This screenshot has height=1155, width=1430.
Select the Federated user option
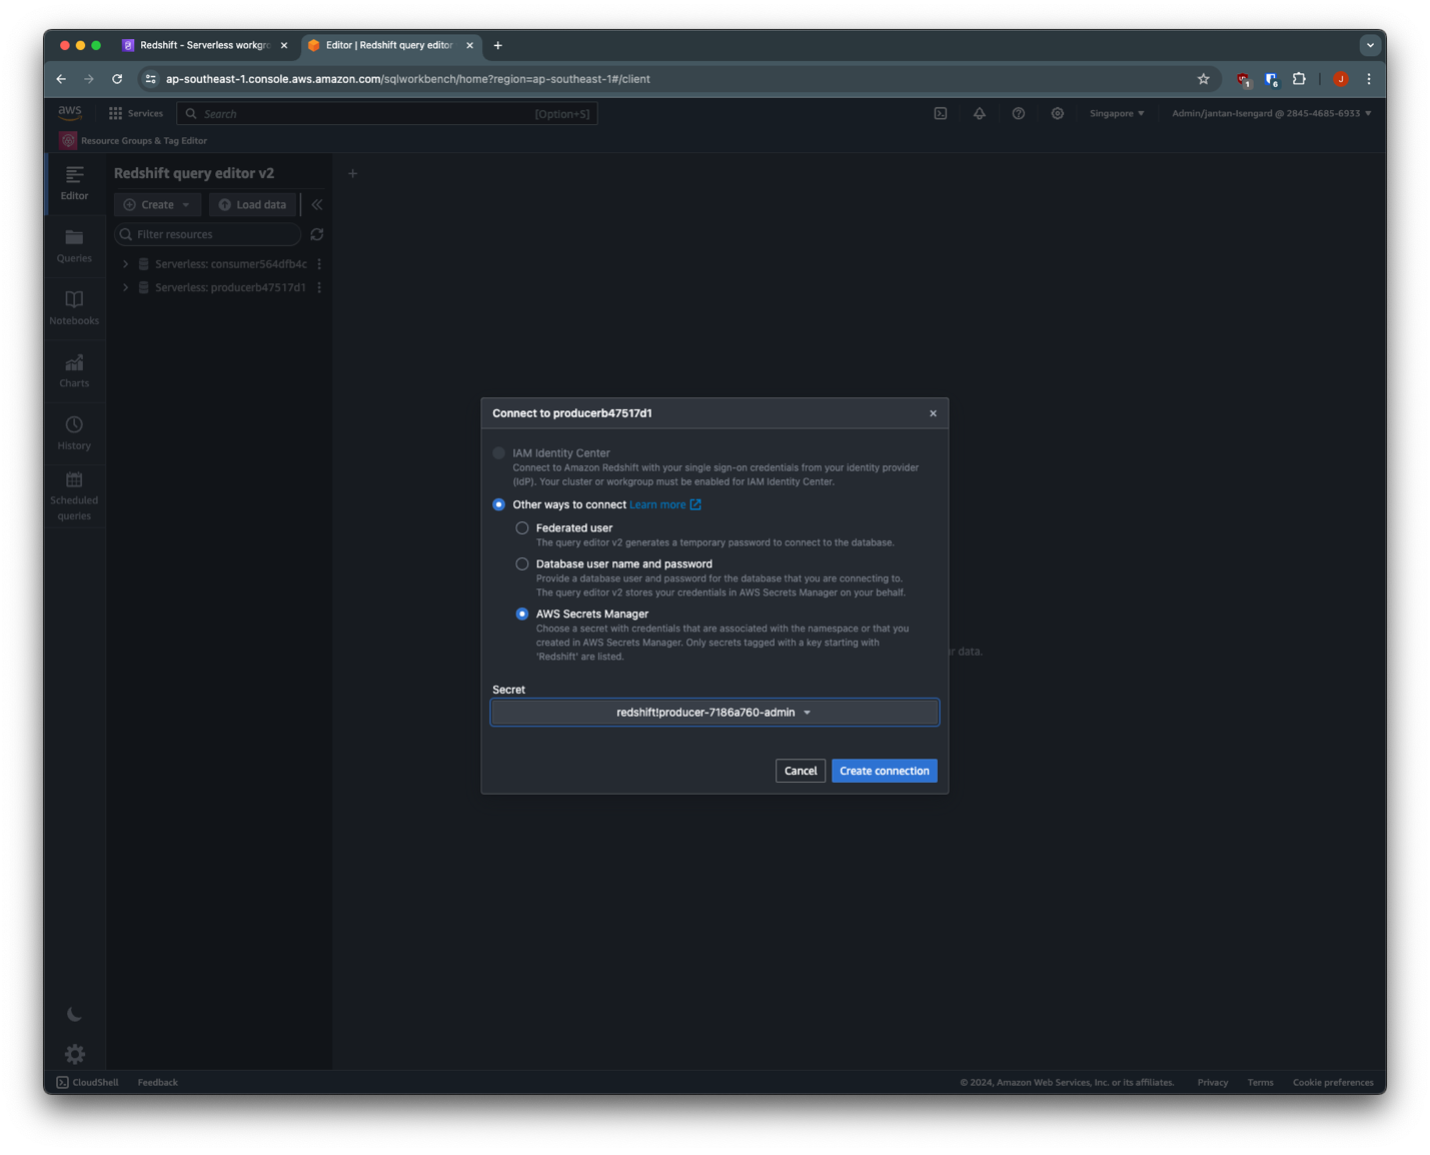[522, 528]
